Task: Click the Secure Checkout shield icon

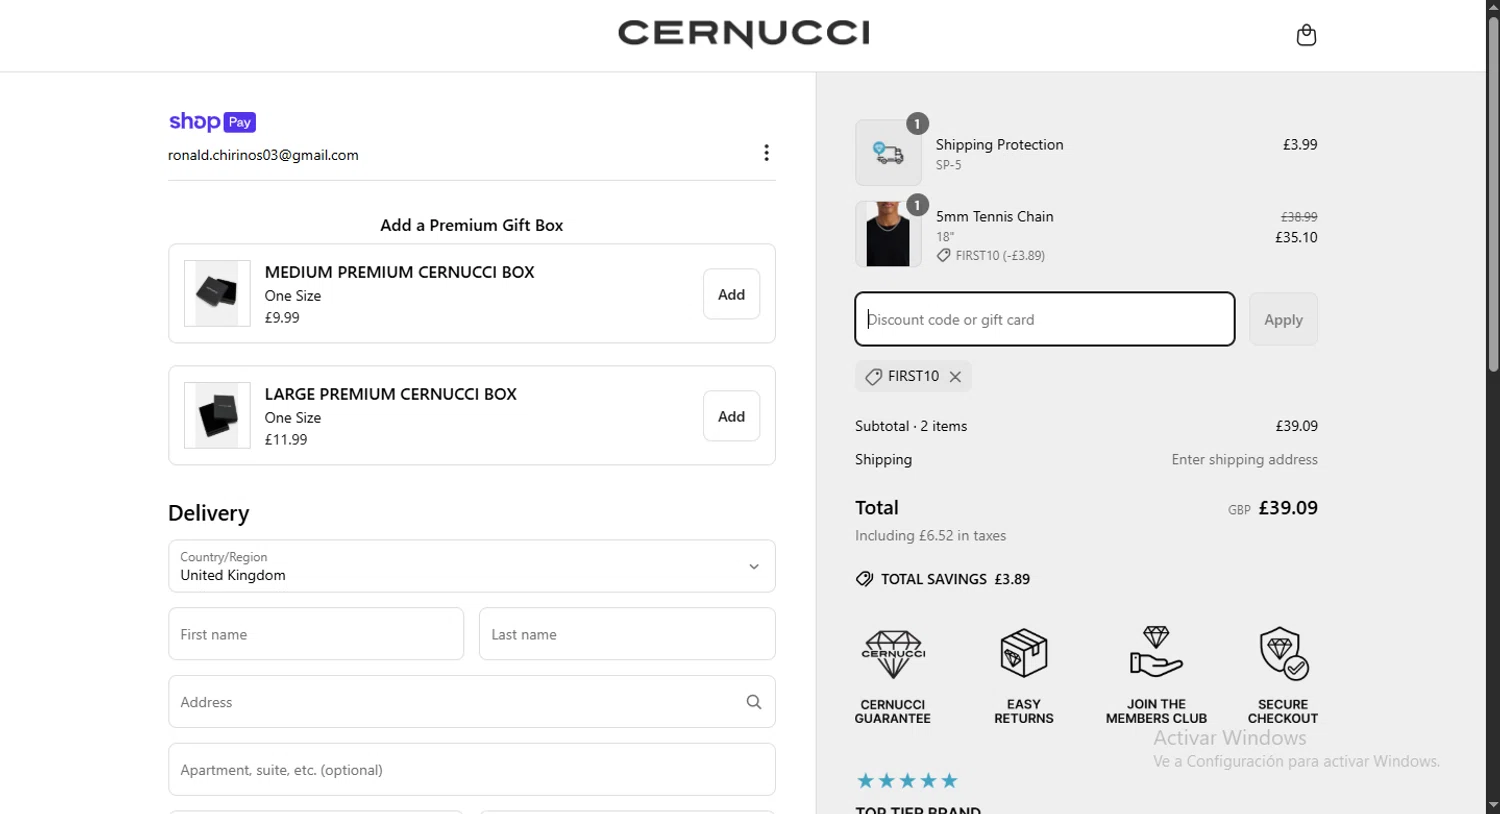Action: pos(1284,654)
